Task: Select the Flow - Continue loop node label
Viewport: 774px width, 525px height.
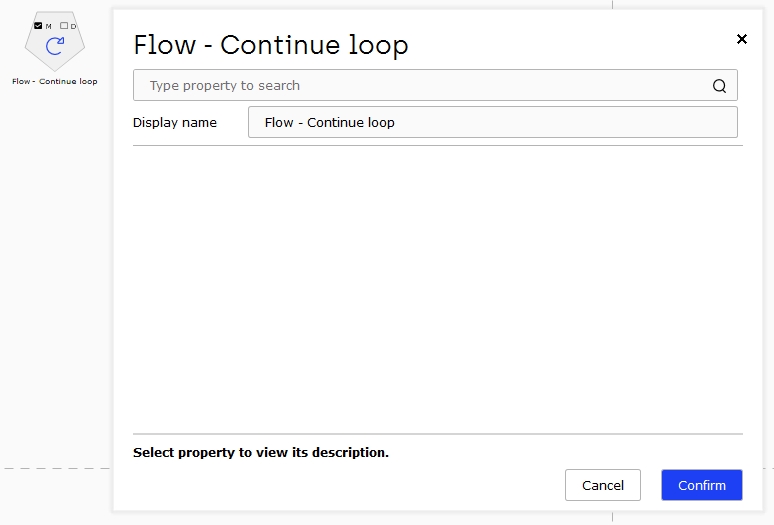Action: click(x=55, y=81)
